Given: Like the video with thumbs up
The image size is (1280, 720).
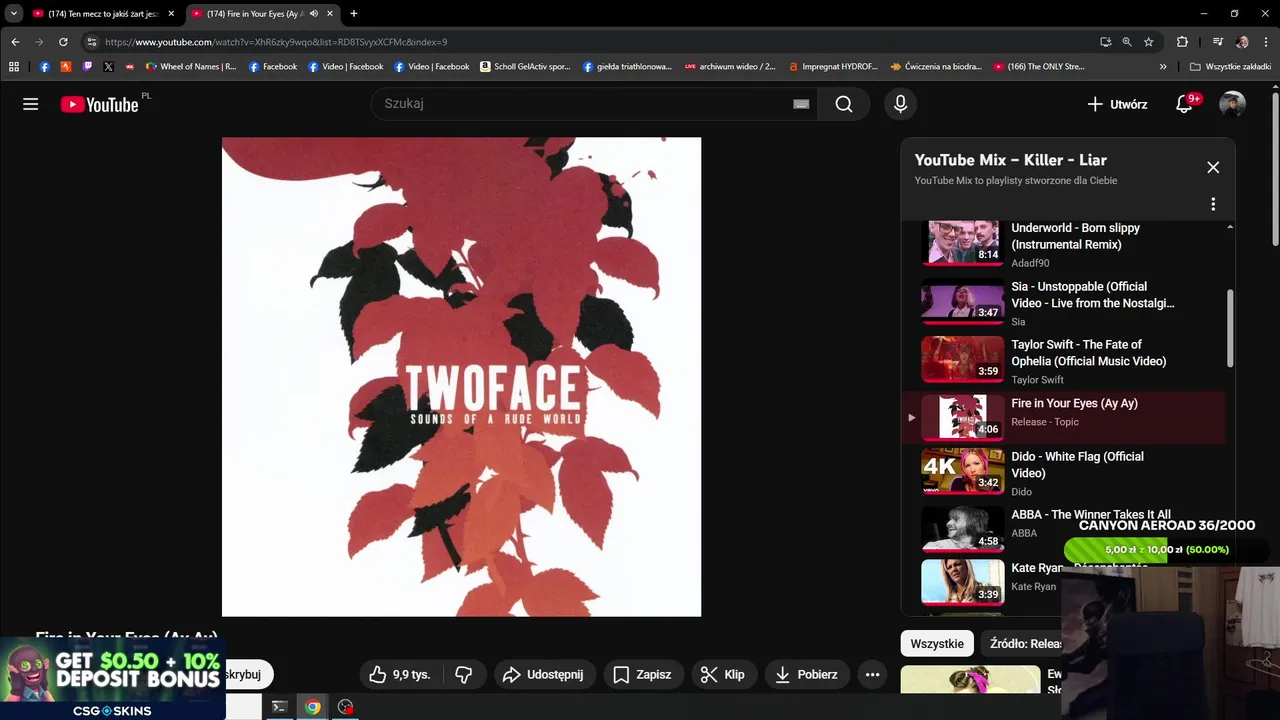Looking at the screenshot, I should coord(400,675).
